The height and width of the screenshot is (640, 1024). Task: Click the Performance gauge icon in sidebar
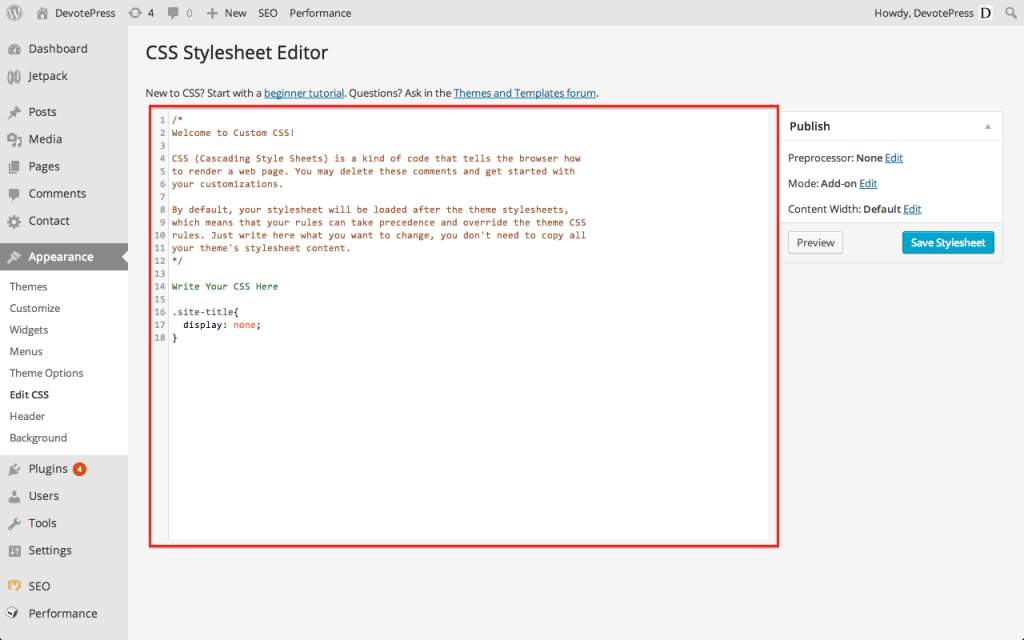click(14, 613)
